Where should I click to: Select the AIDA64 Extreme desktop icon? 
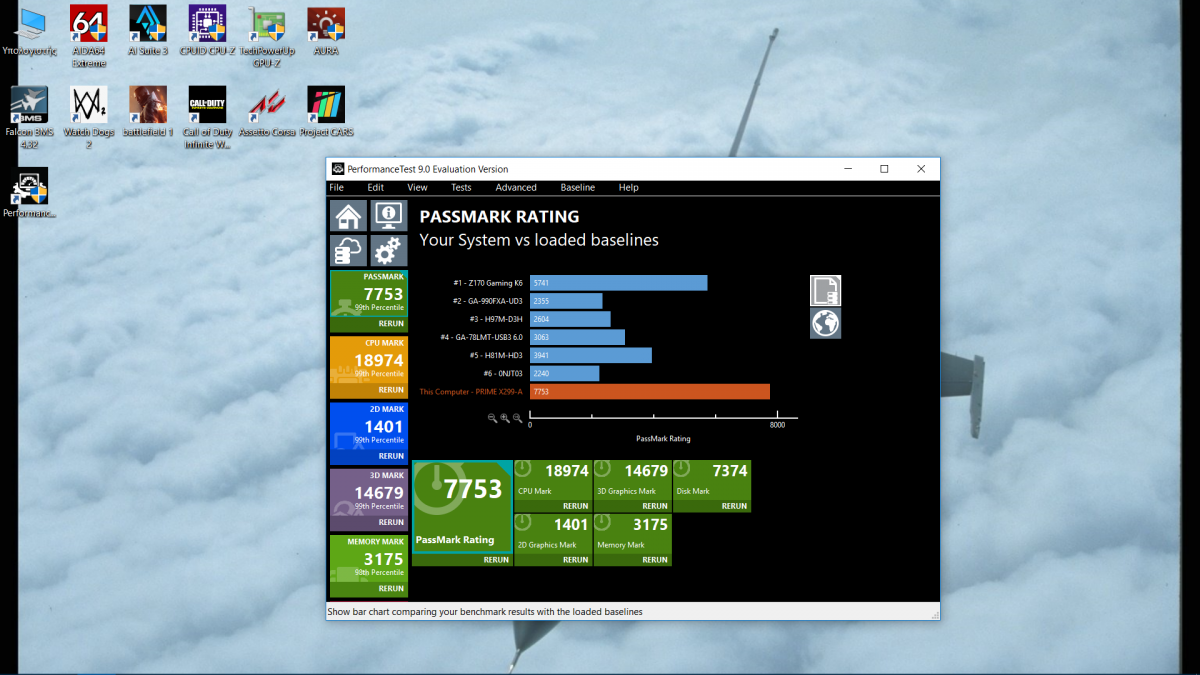coord(88,36)
